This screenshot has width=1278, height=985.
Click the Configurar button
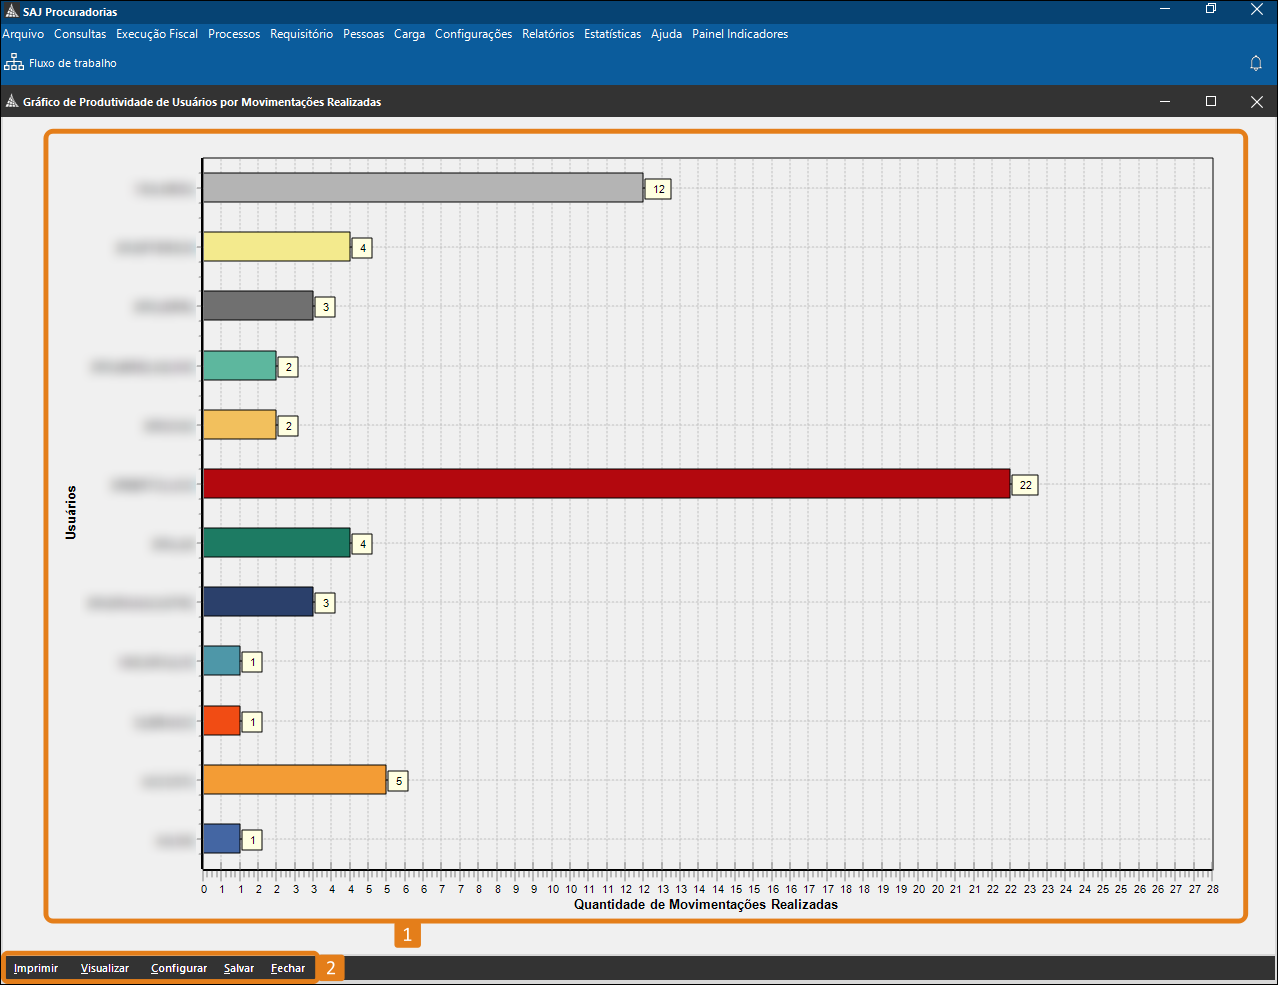click(x=179, y=968)
